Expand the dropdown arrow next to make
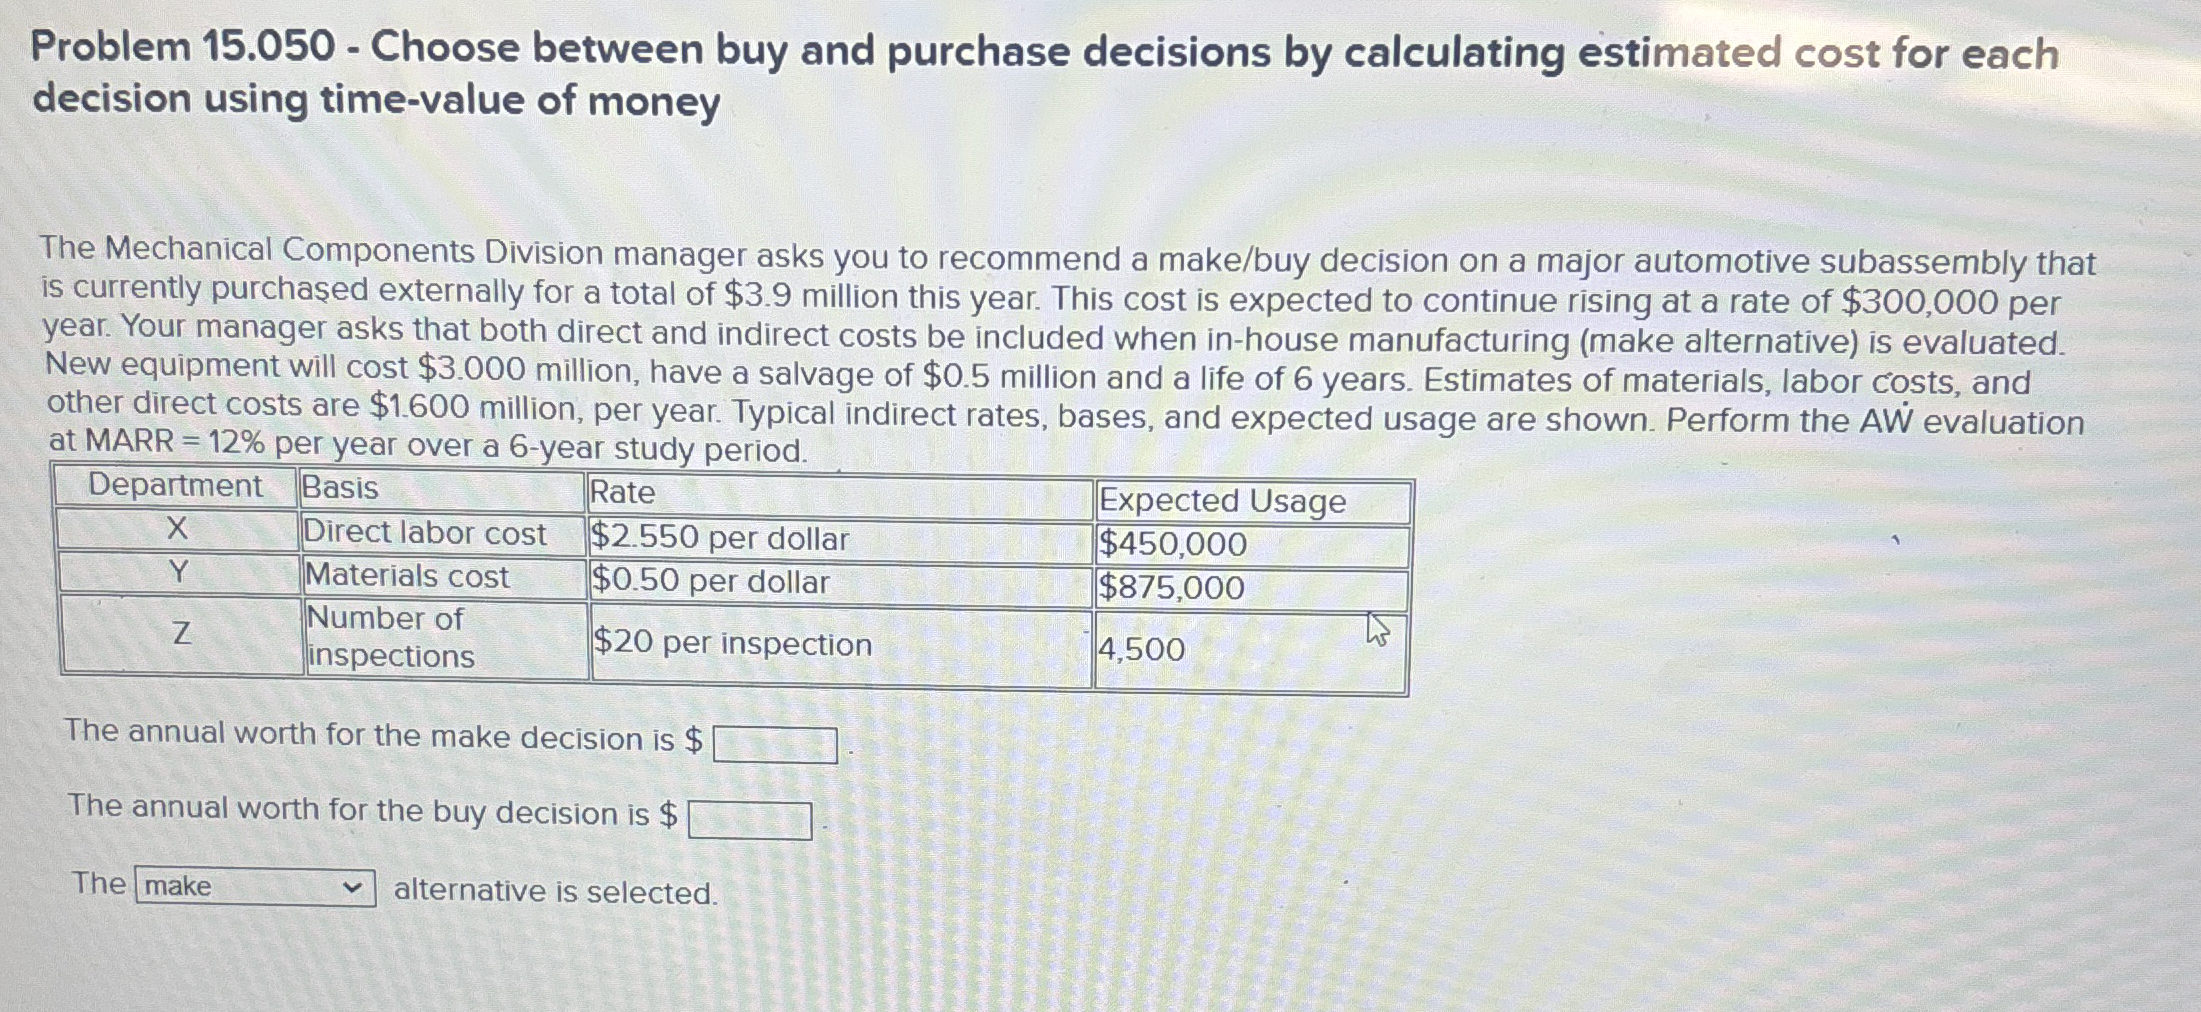Image resolution: width=2201 pixels, height=1012 pixels. [x=352, y=886]
